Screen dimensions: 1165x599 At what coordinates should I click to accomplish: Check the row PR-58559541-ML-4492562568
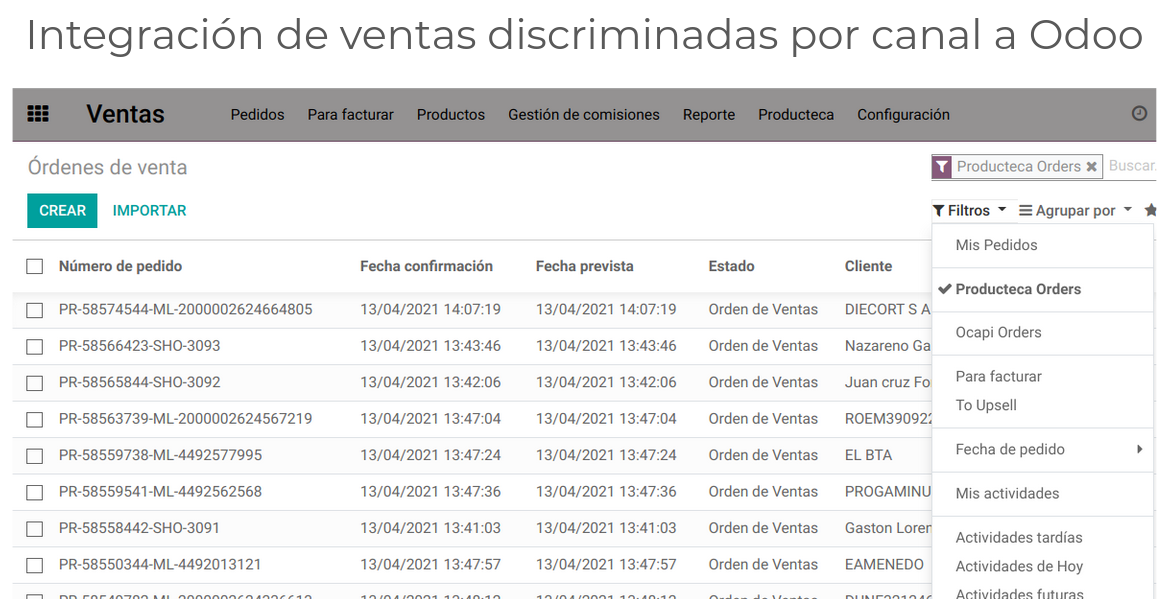click(x=34, y=492)
